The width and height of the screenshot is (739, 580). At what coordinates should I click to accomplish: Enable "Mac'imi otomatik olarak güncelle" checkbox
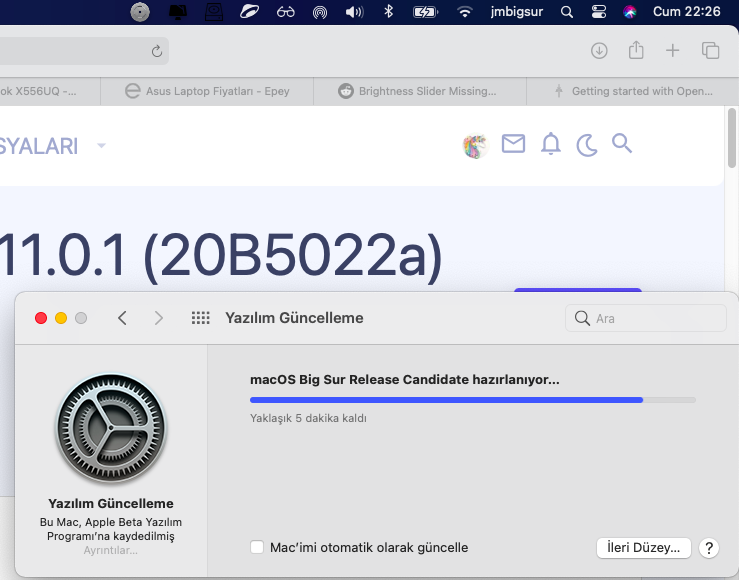point(257,547)
